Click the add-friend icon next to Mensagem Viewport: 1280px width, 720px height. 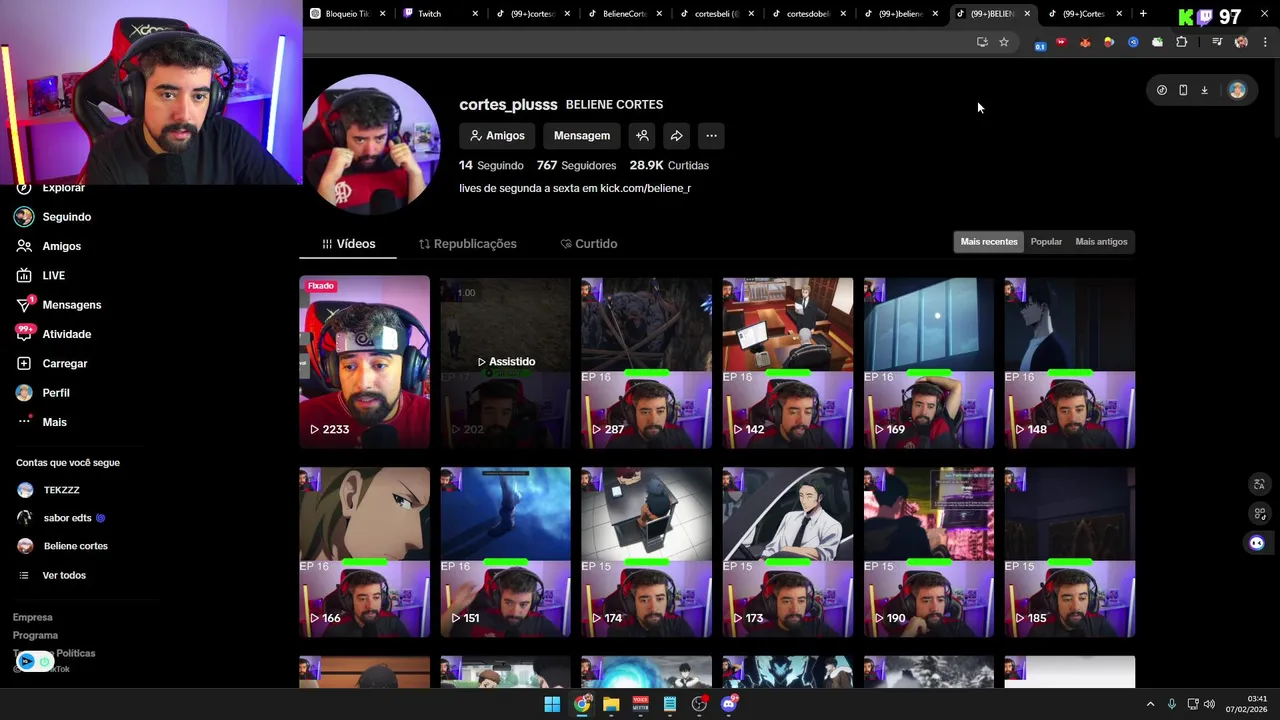(x=642, y=136)
